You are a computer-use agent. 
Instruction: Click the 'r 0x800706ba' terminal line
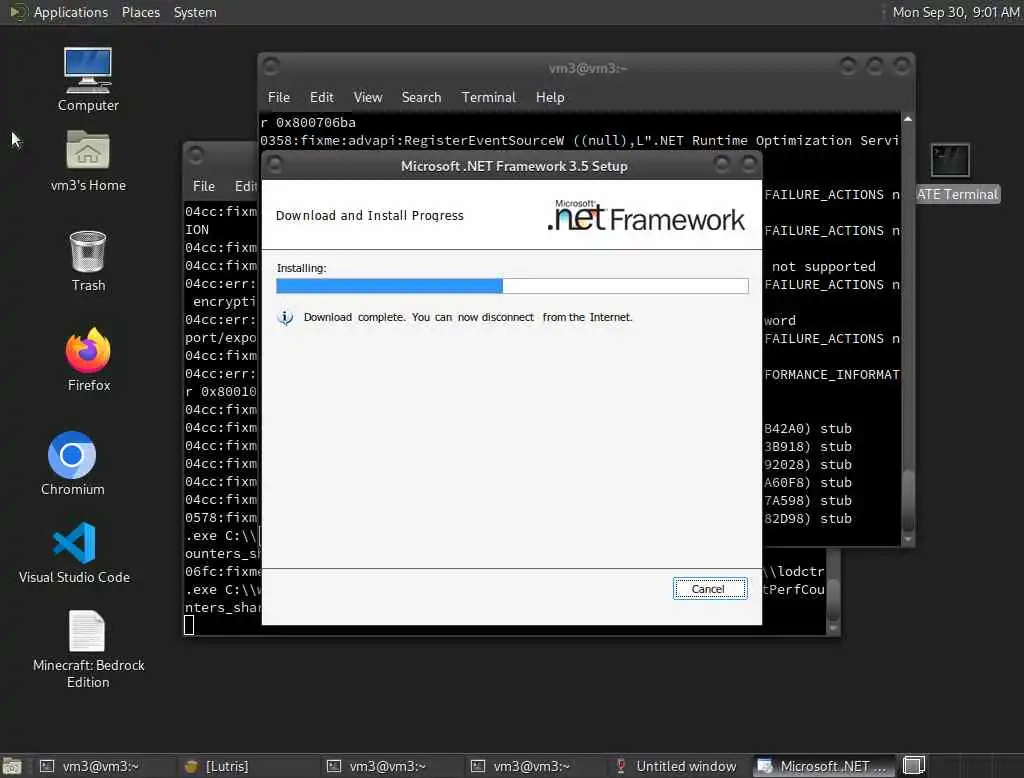coord(308,123)
